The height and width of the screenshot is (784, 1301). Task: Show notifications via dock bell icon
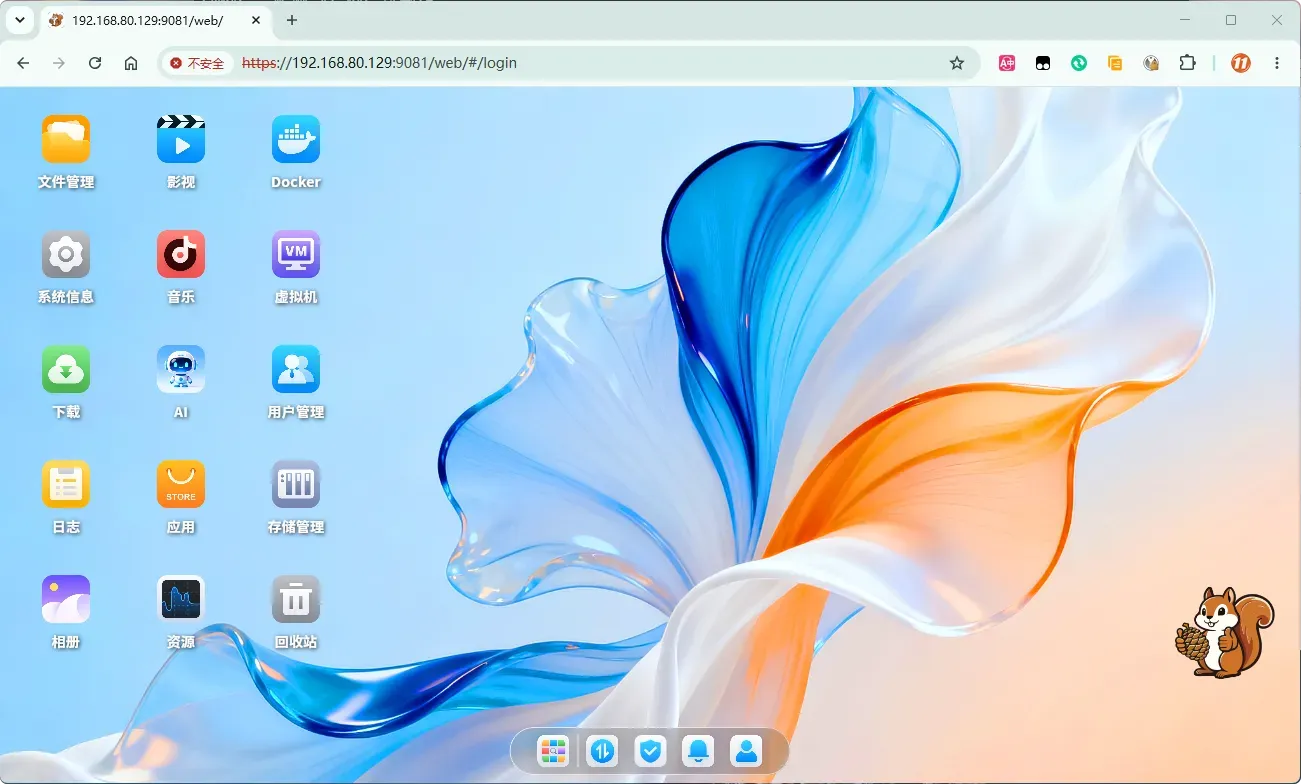point(698,750)
